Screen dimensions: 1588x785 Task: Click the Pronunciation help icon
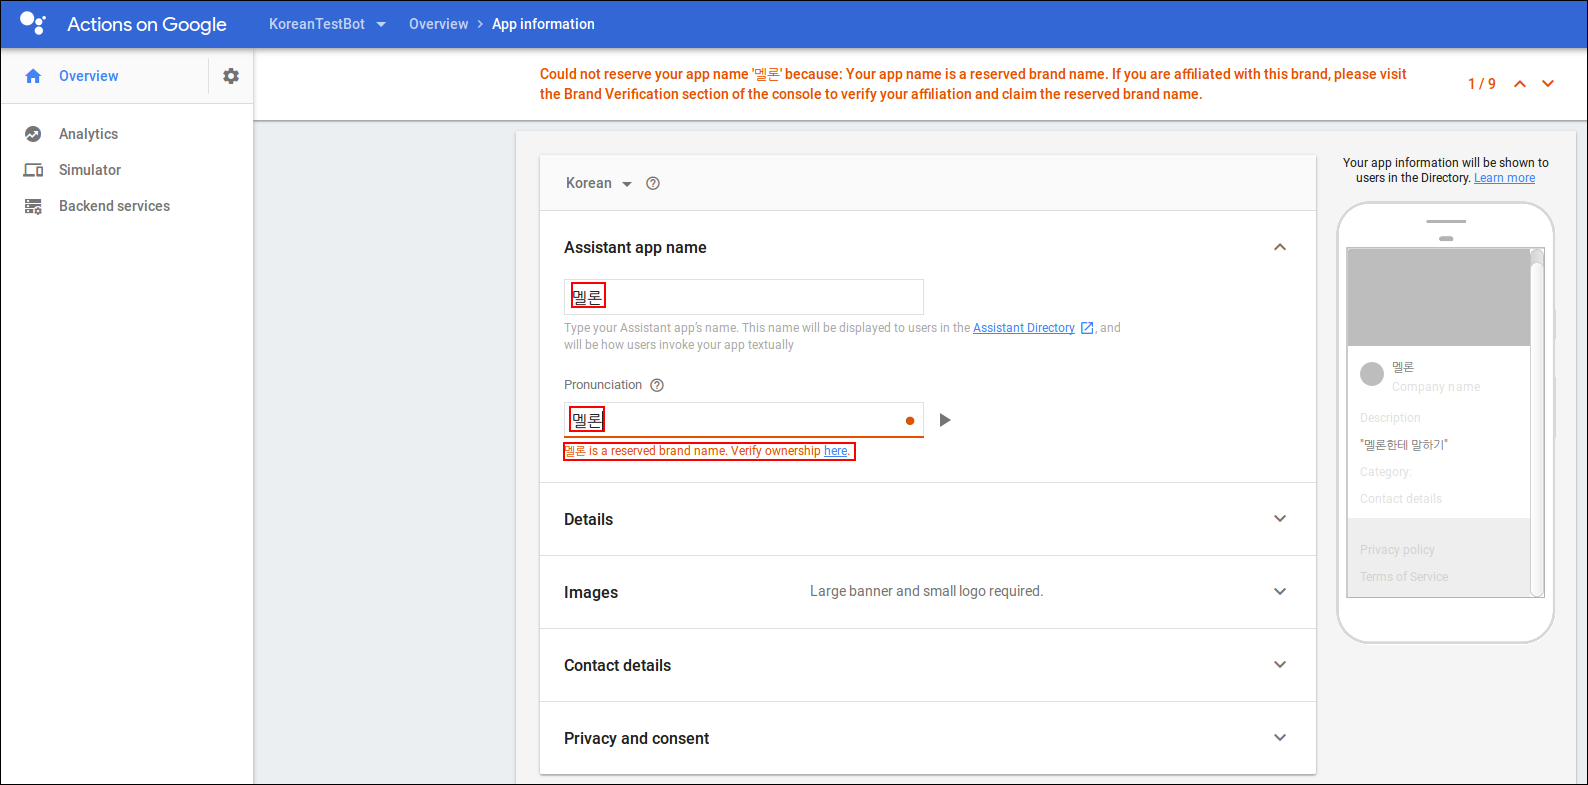click(657, 385)
